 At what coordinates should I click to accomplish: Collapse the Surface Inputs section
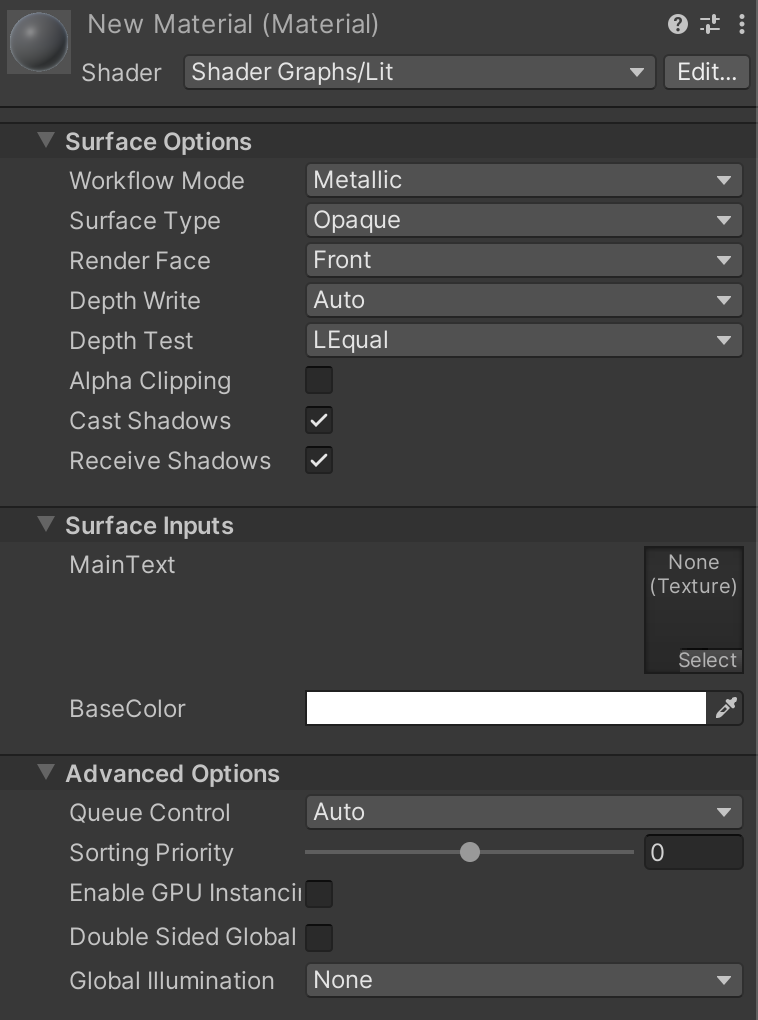44,525
